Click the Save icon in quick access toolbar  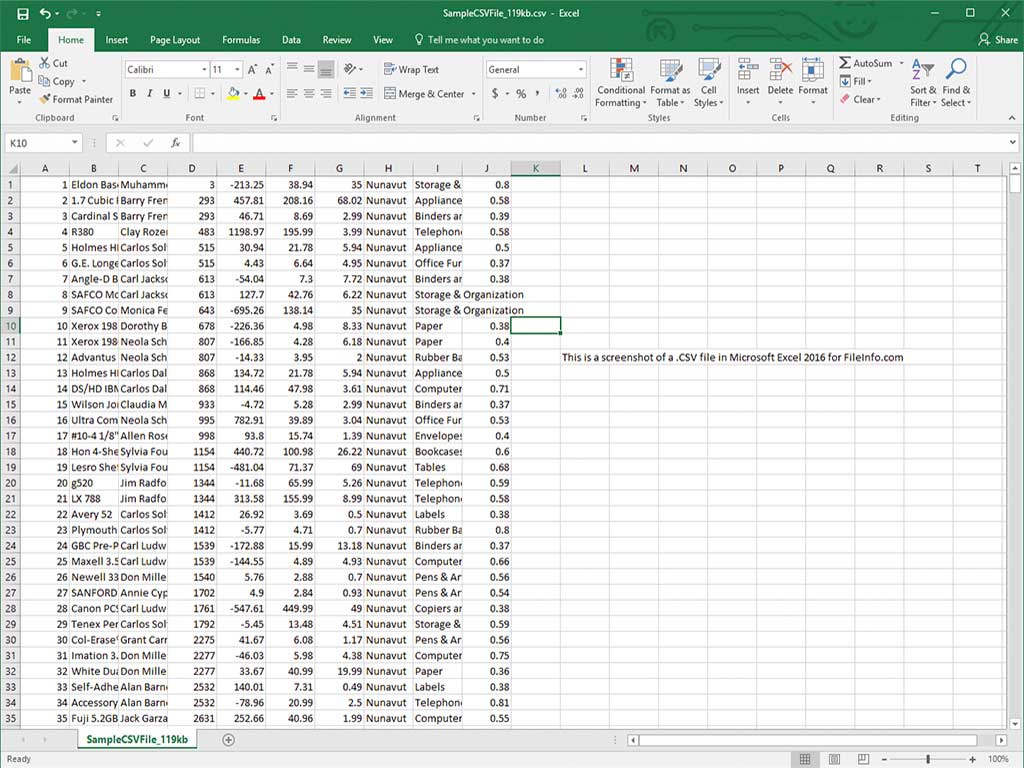point(21,14)
